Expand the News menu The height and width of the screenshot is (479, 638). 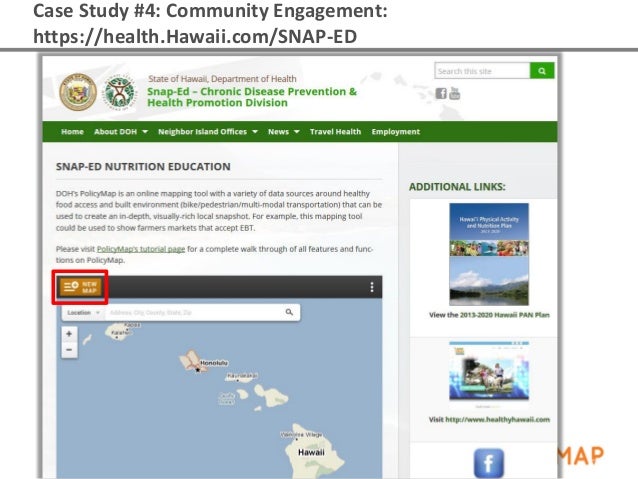[284, 131]
